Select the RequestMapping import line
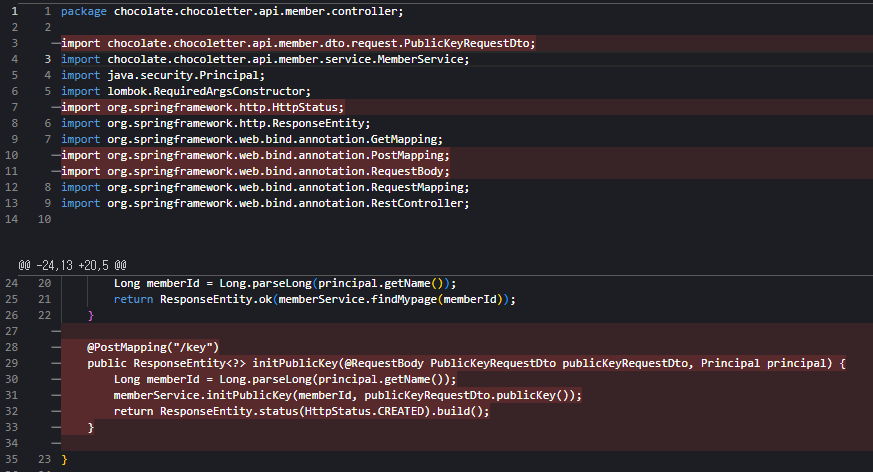This screenshot has width=873, height=472. (265, 188)
